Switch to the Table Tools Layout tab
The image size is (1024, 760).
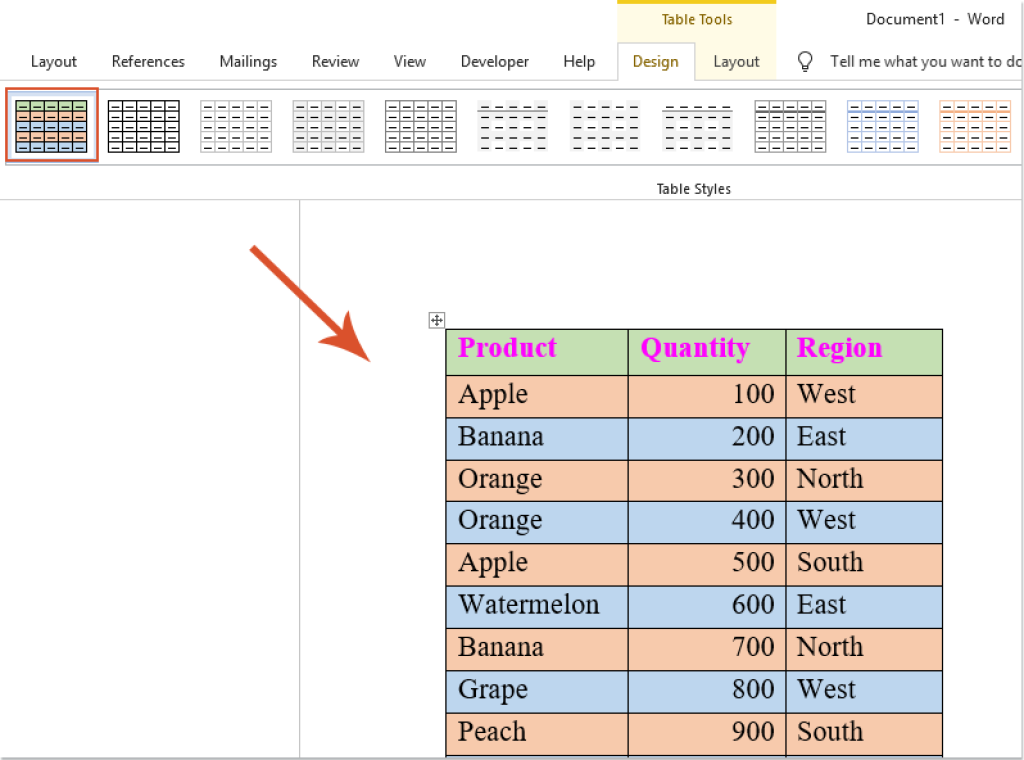point(735,61)
